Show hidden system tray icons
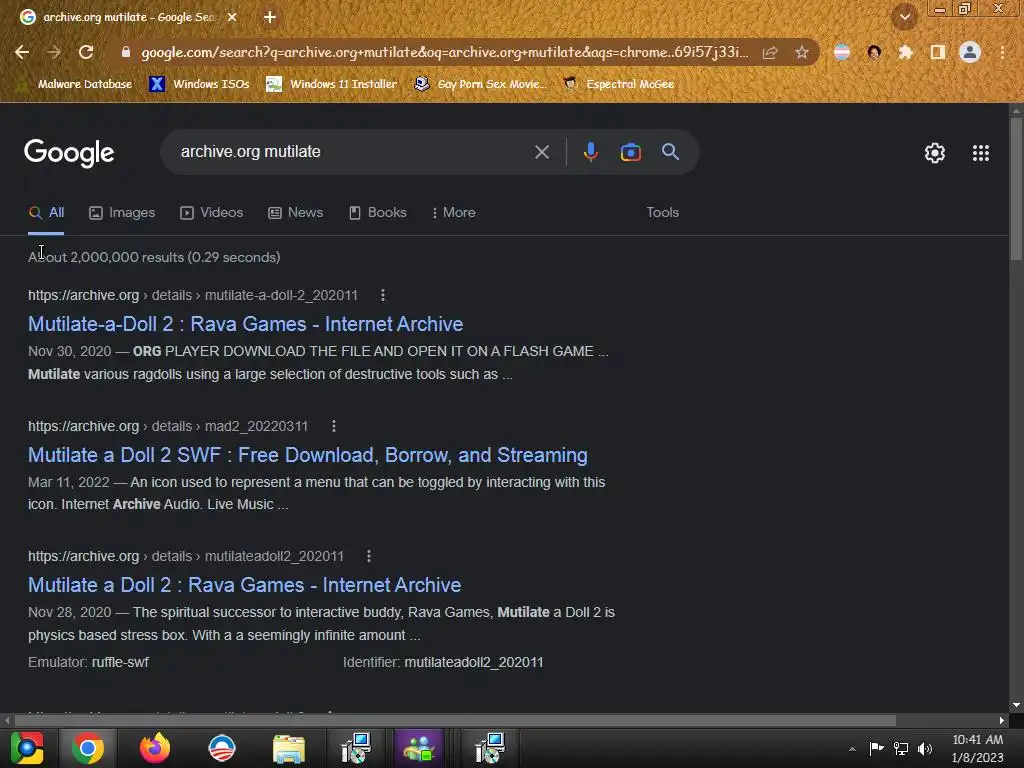This screenshot has width=1024, height=768. point(852,749)
